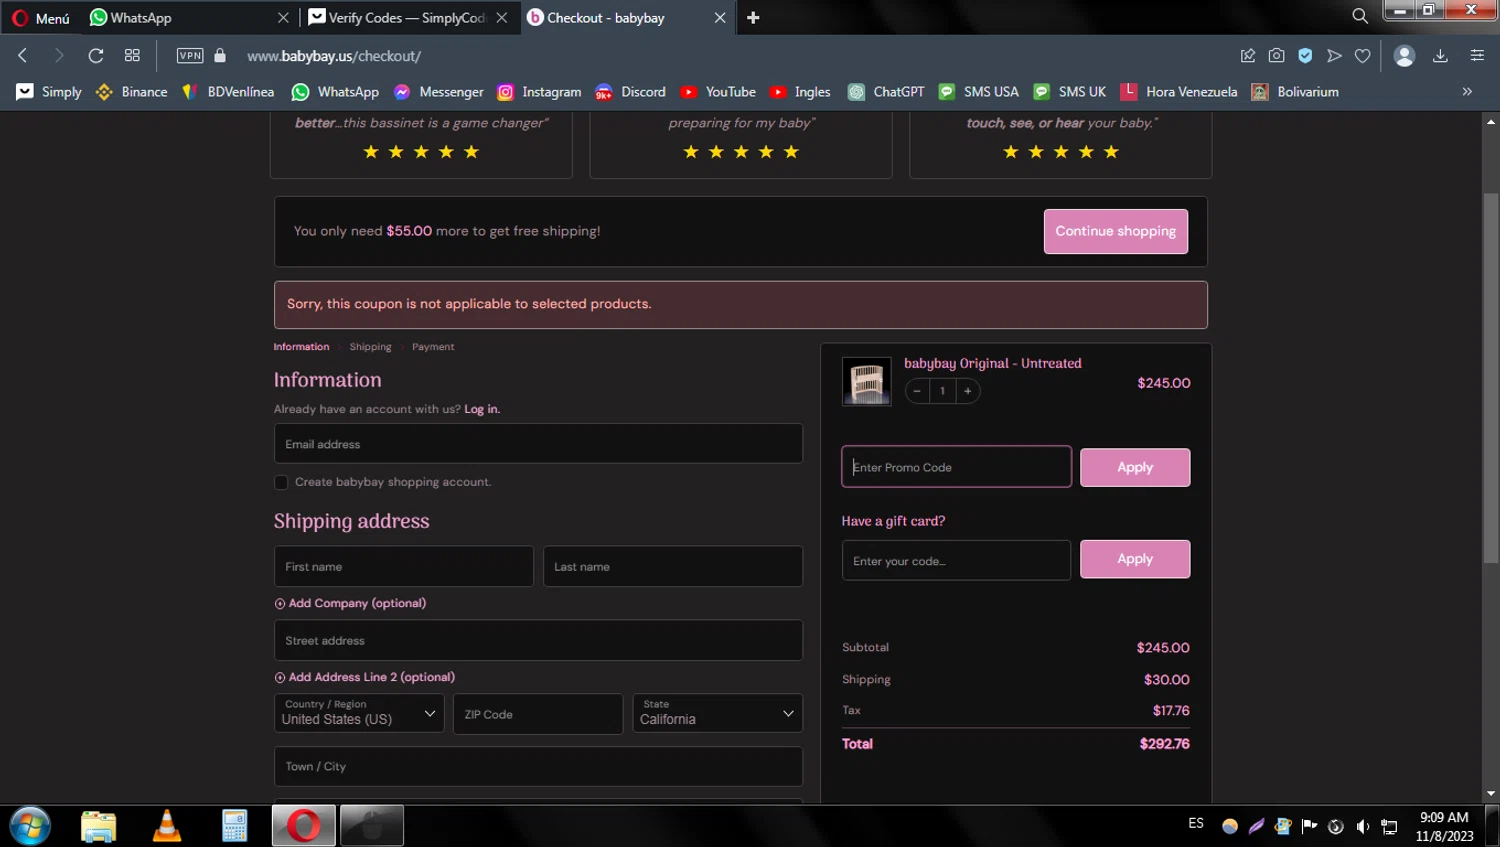
Task: Click the ZIP Code field
Action: point(538,714)
